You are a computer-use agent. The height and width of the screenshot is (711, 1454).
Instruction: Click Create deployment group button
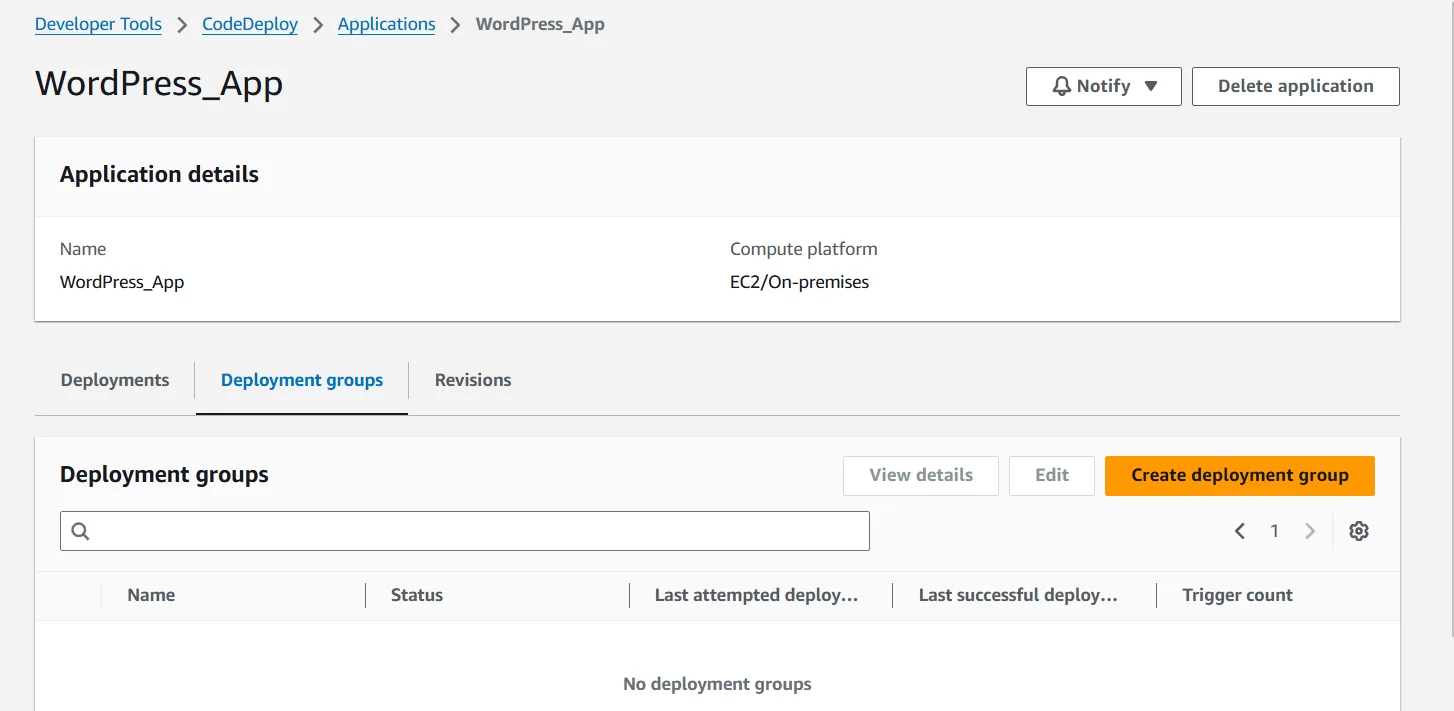coord(1240,475)
